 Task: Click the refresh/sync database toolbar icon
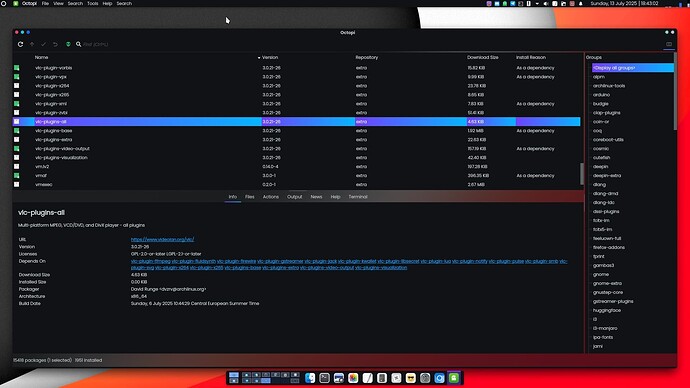point(20,44)
